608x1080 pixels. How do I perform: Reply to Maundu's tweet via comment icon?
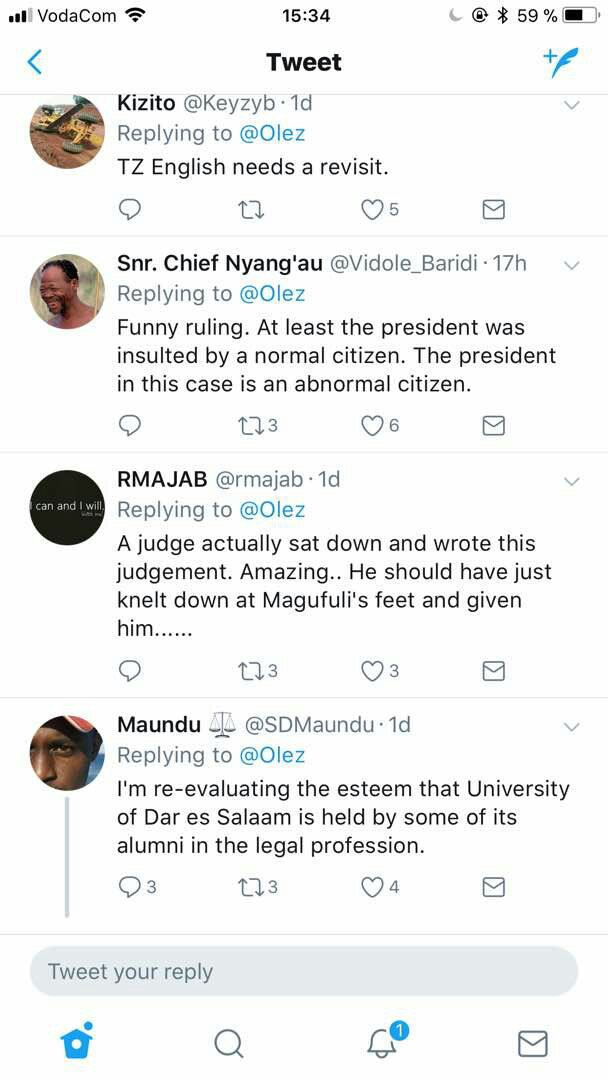pyautogui.click(x=130, y=887)
